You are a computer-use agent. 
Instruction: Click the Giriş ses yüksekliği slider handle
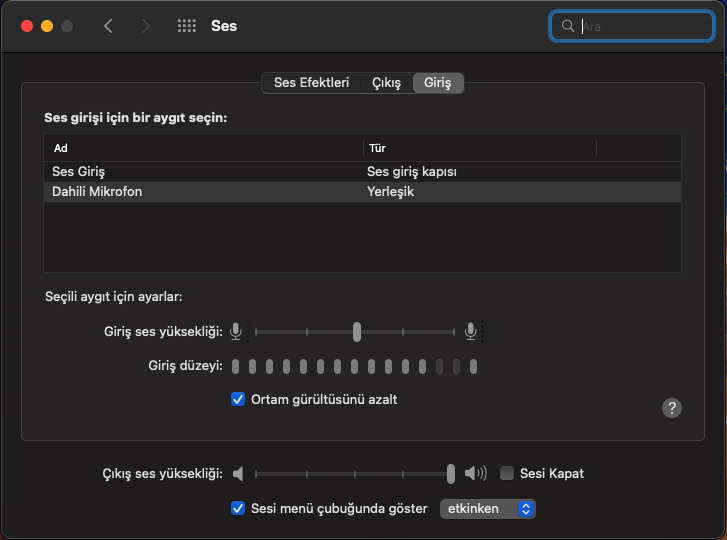[356, 332]
